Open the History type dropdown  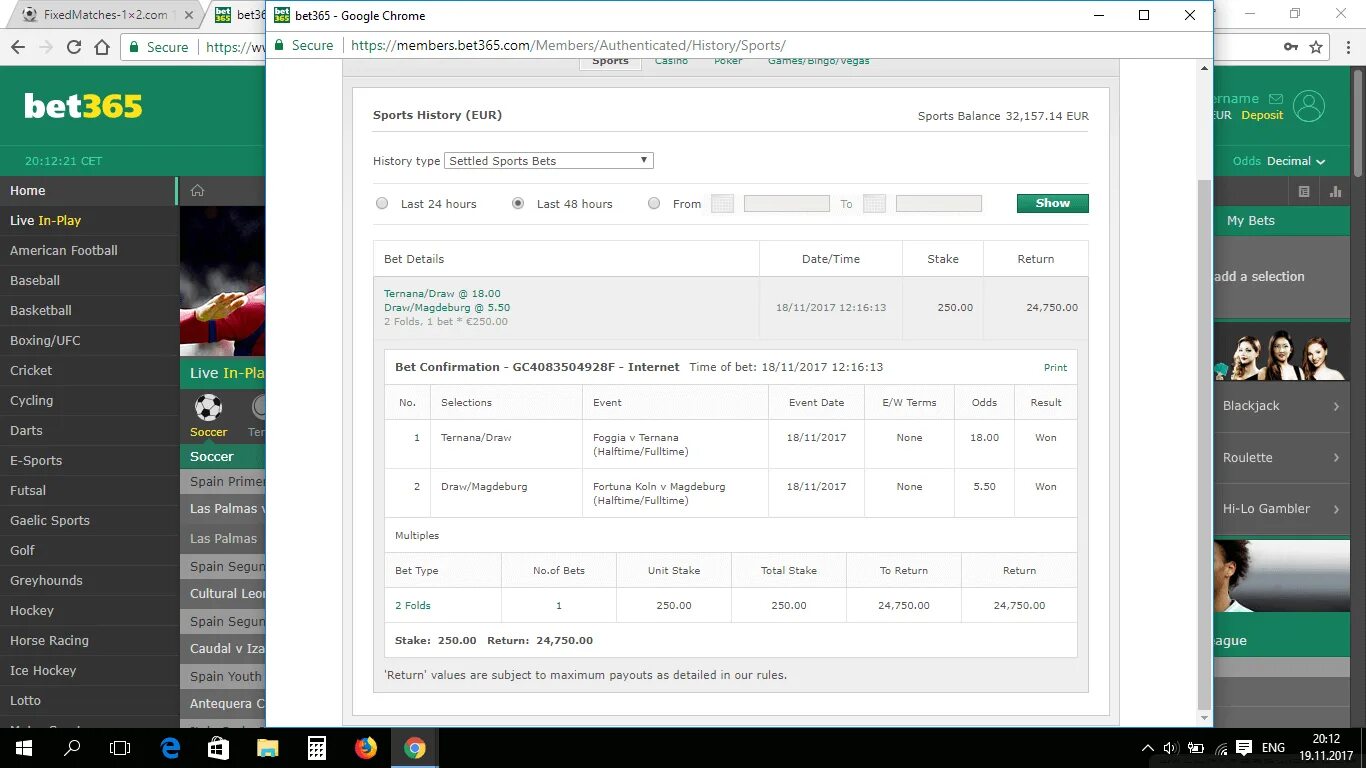tap(549, 161)
